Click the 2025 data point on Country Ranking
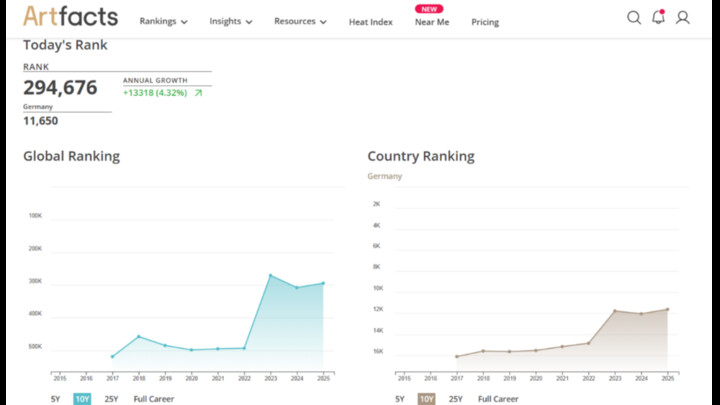720x405 pixels. click(668, 309)
